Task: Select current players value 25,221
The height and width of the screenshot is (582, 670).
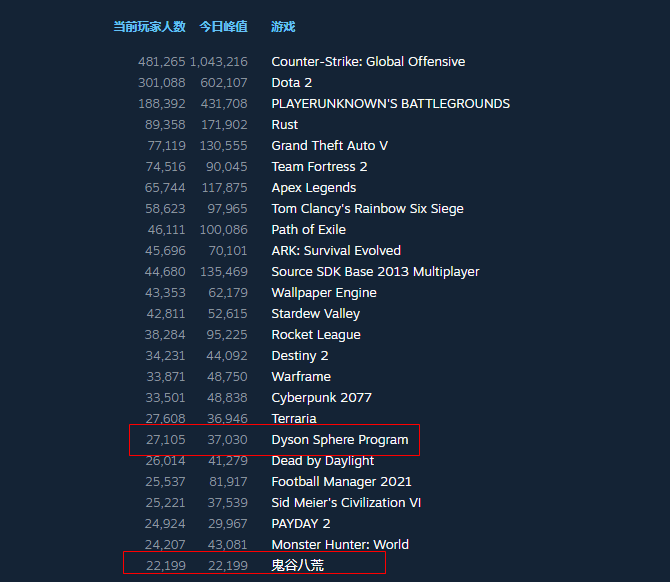Action: (x=165, y=503)
